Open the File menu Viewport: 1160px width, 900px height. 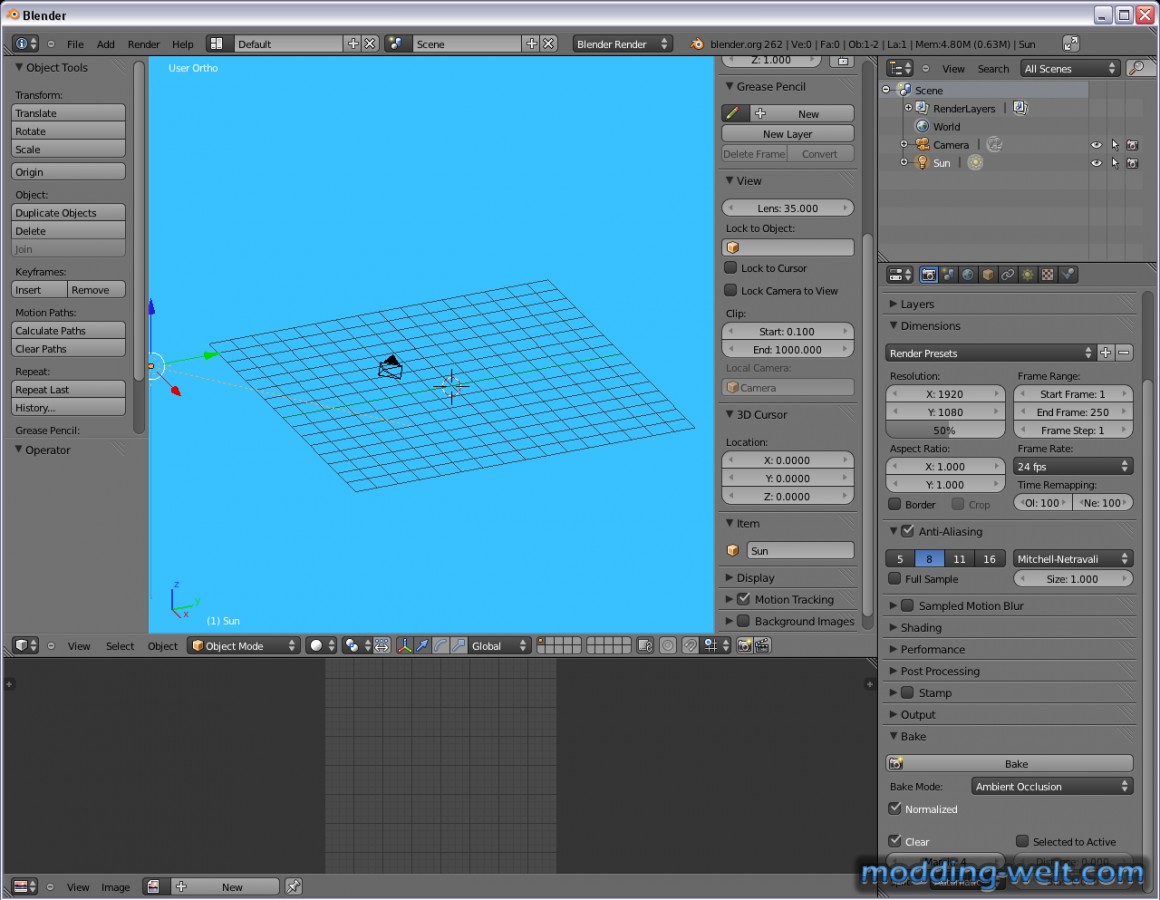point(75,44)
